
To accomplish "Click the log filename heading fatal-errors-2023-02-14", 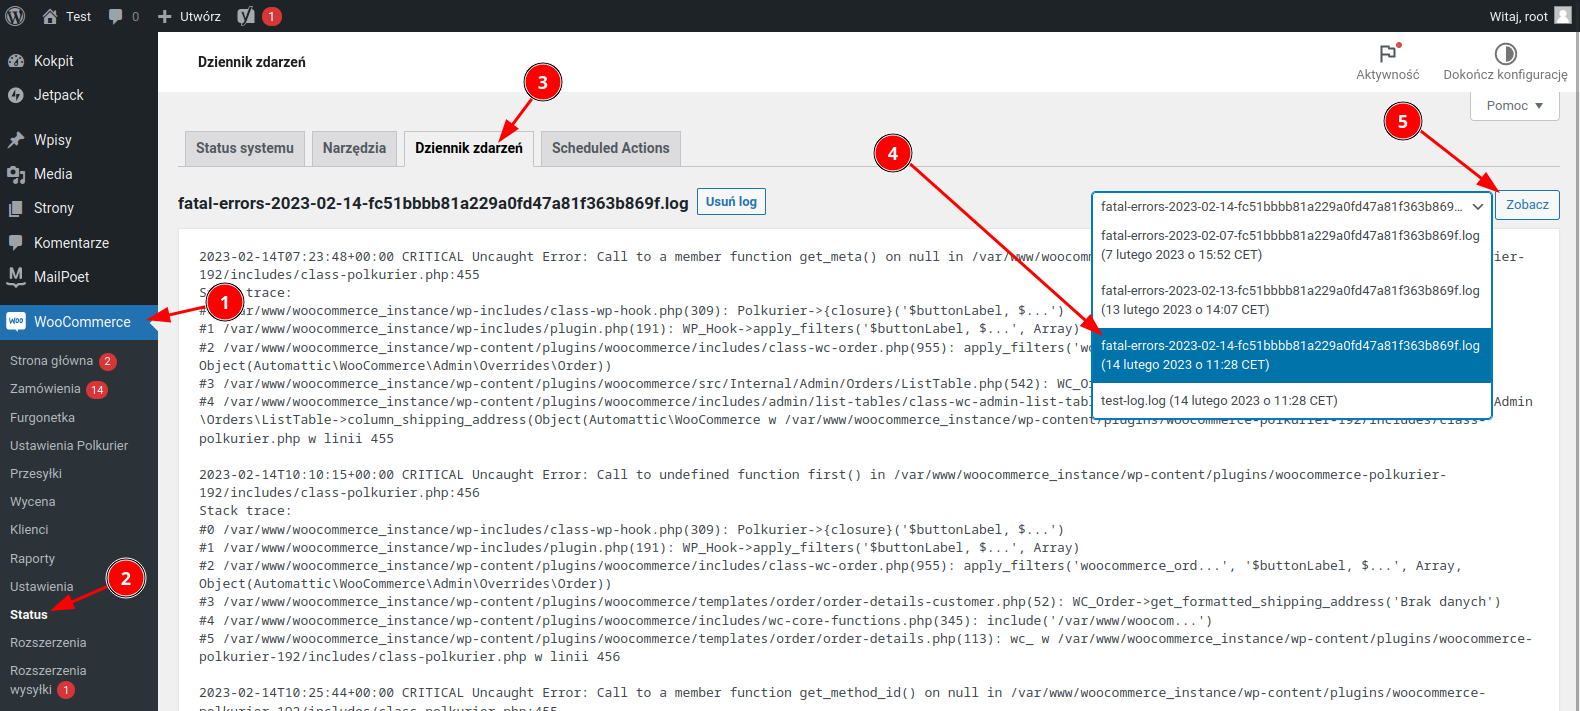I will click(x=433, y=203).
